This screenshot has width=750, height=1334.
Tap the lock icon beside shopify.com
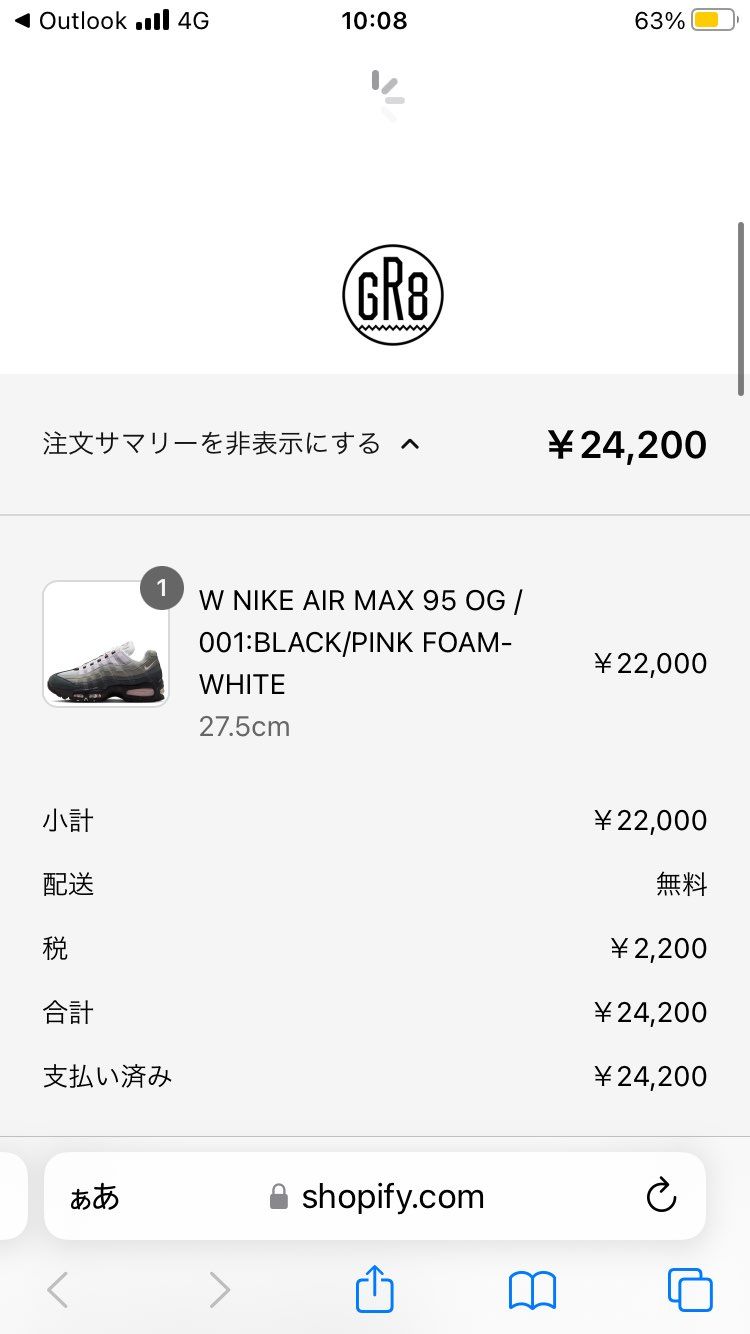[x=279, y=1197]
